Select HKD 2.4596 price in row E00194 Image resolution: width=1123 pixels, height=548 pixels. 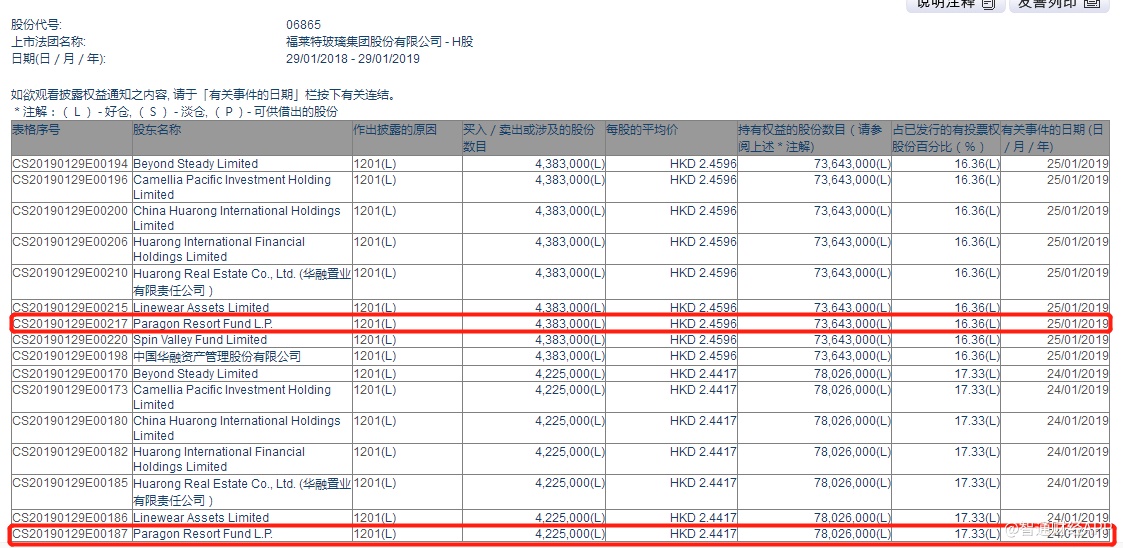(703, 164)
